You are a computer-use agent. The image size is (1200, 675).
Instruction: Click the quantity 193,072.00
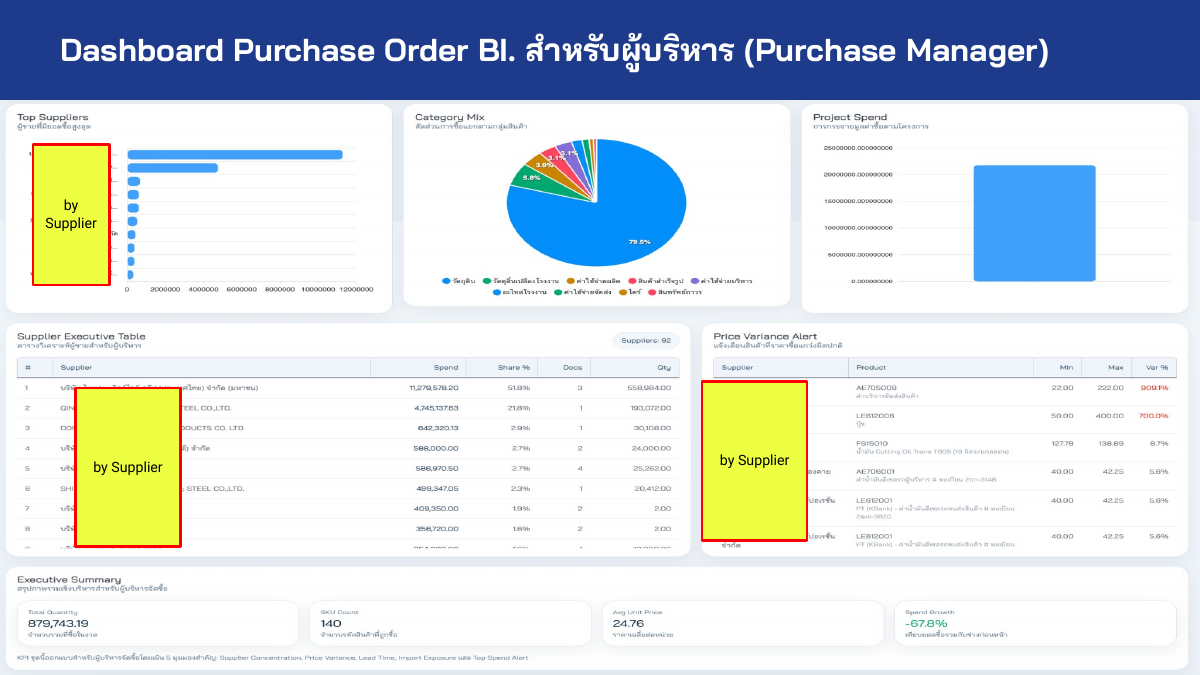650,408
